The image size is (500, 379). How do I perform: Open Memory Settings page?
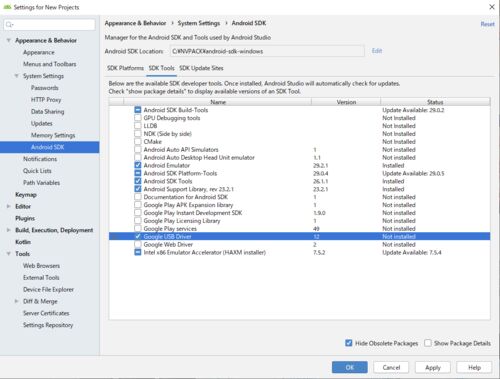tap(53, 135)
